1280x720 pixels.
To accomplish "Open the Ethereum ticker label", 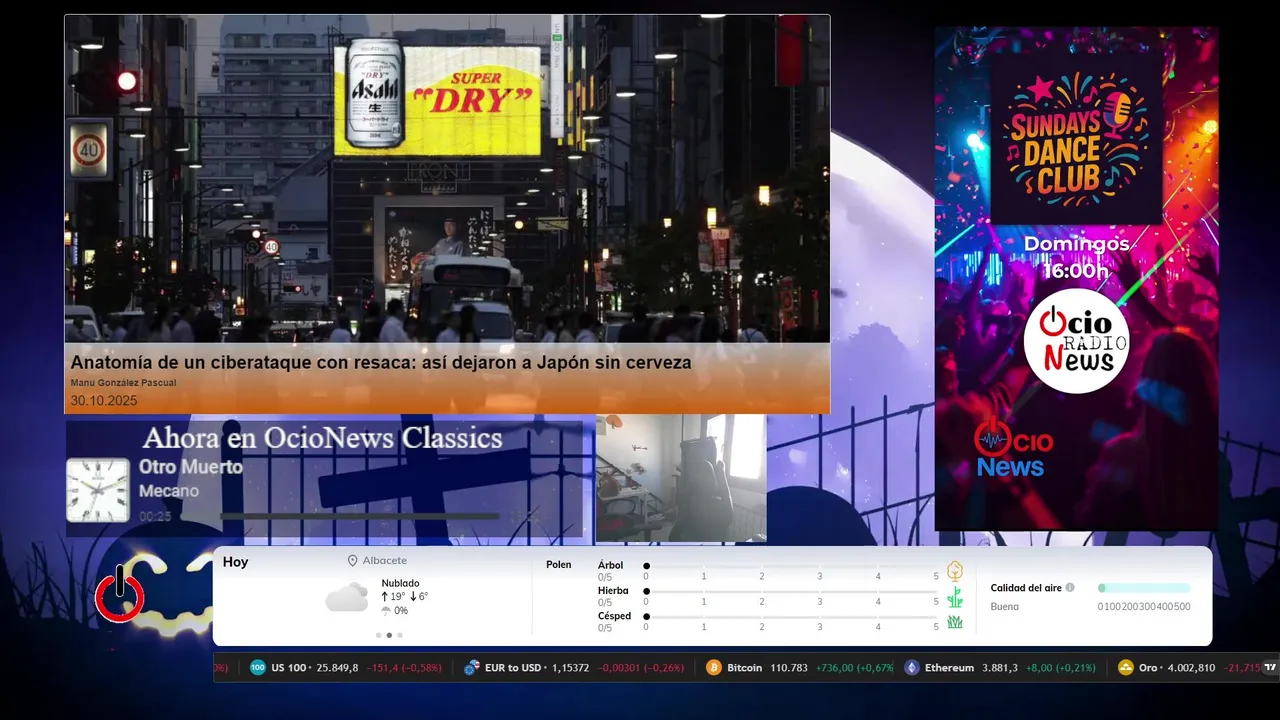I will click(949, 667).
